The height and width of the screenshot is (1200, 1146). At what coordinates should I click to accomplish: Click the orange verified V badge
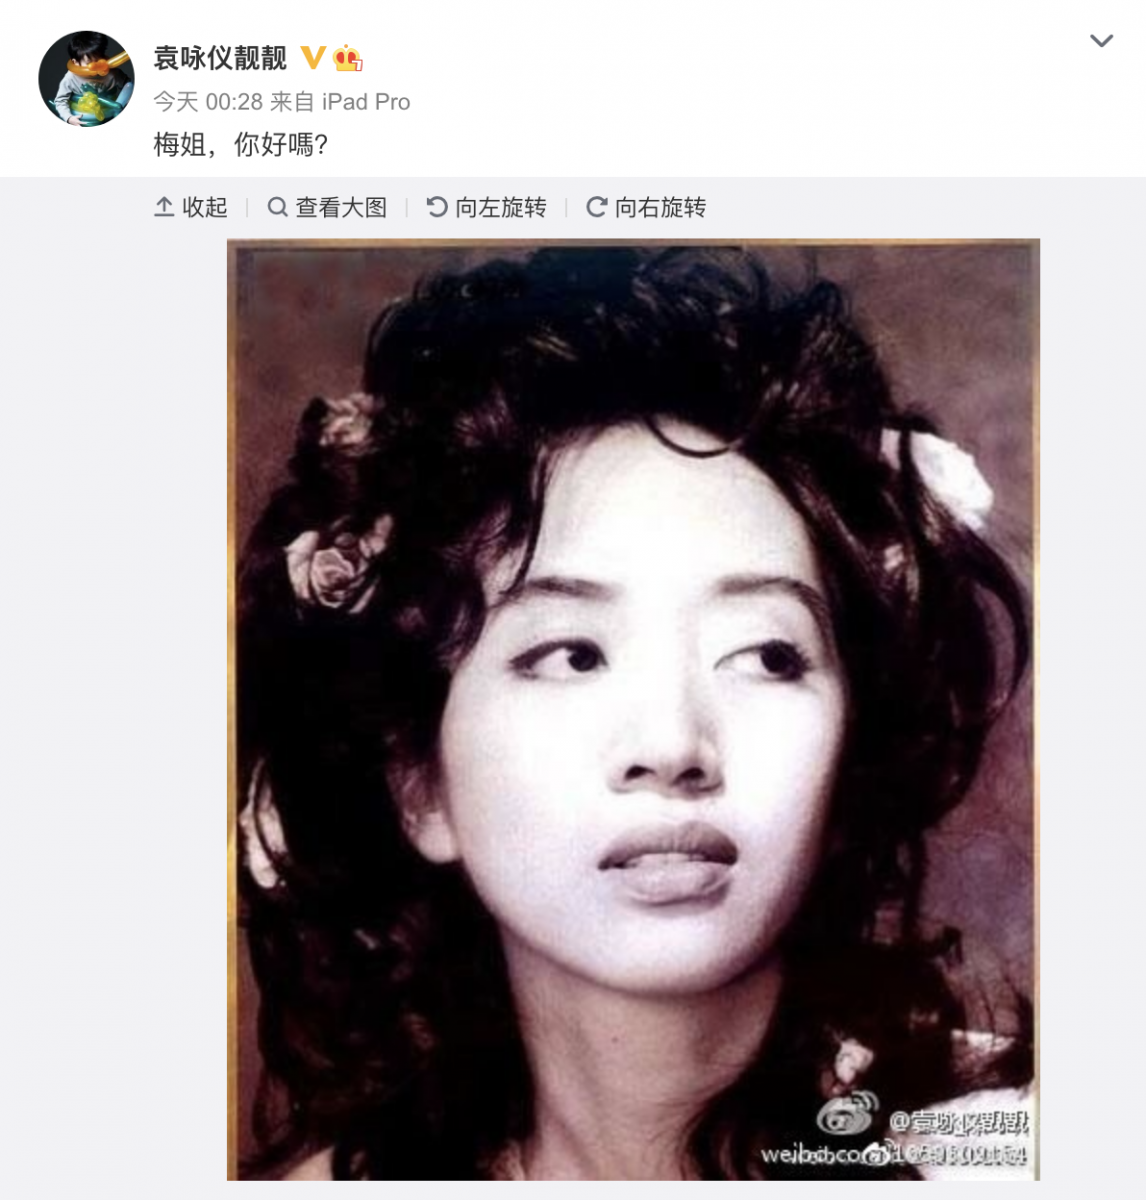pyautogui.click(x=313, y=58)
